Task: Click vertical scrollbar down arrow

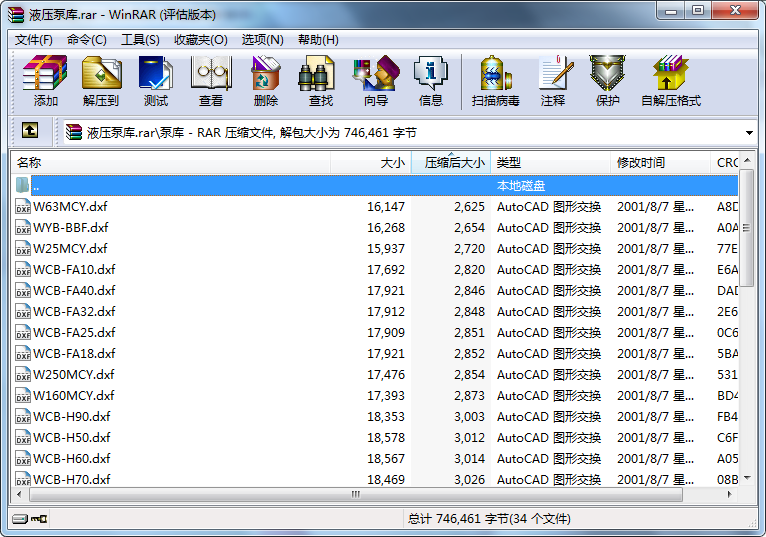Action: coord(746,478)
